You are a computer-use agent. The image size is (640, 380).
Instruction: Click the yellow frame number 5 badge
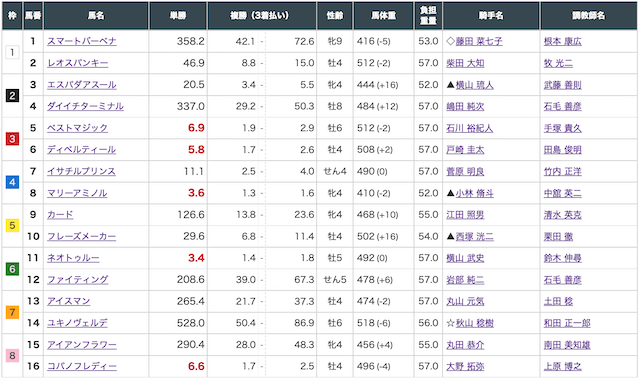click(x=12, y=226)
